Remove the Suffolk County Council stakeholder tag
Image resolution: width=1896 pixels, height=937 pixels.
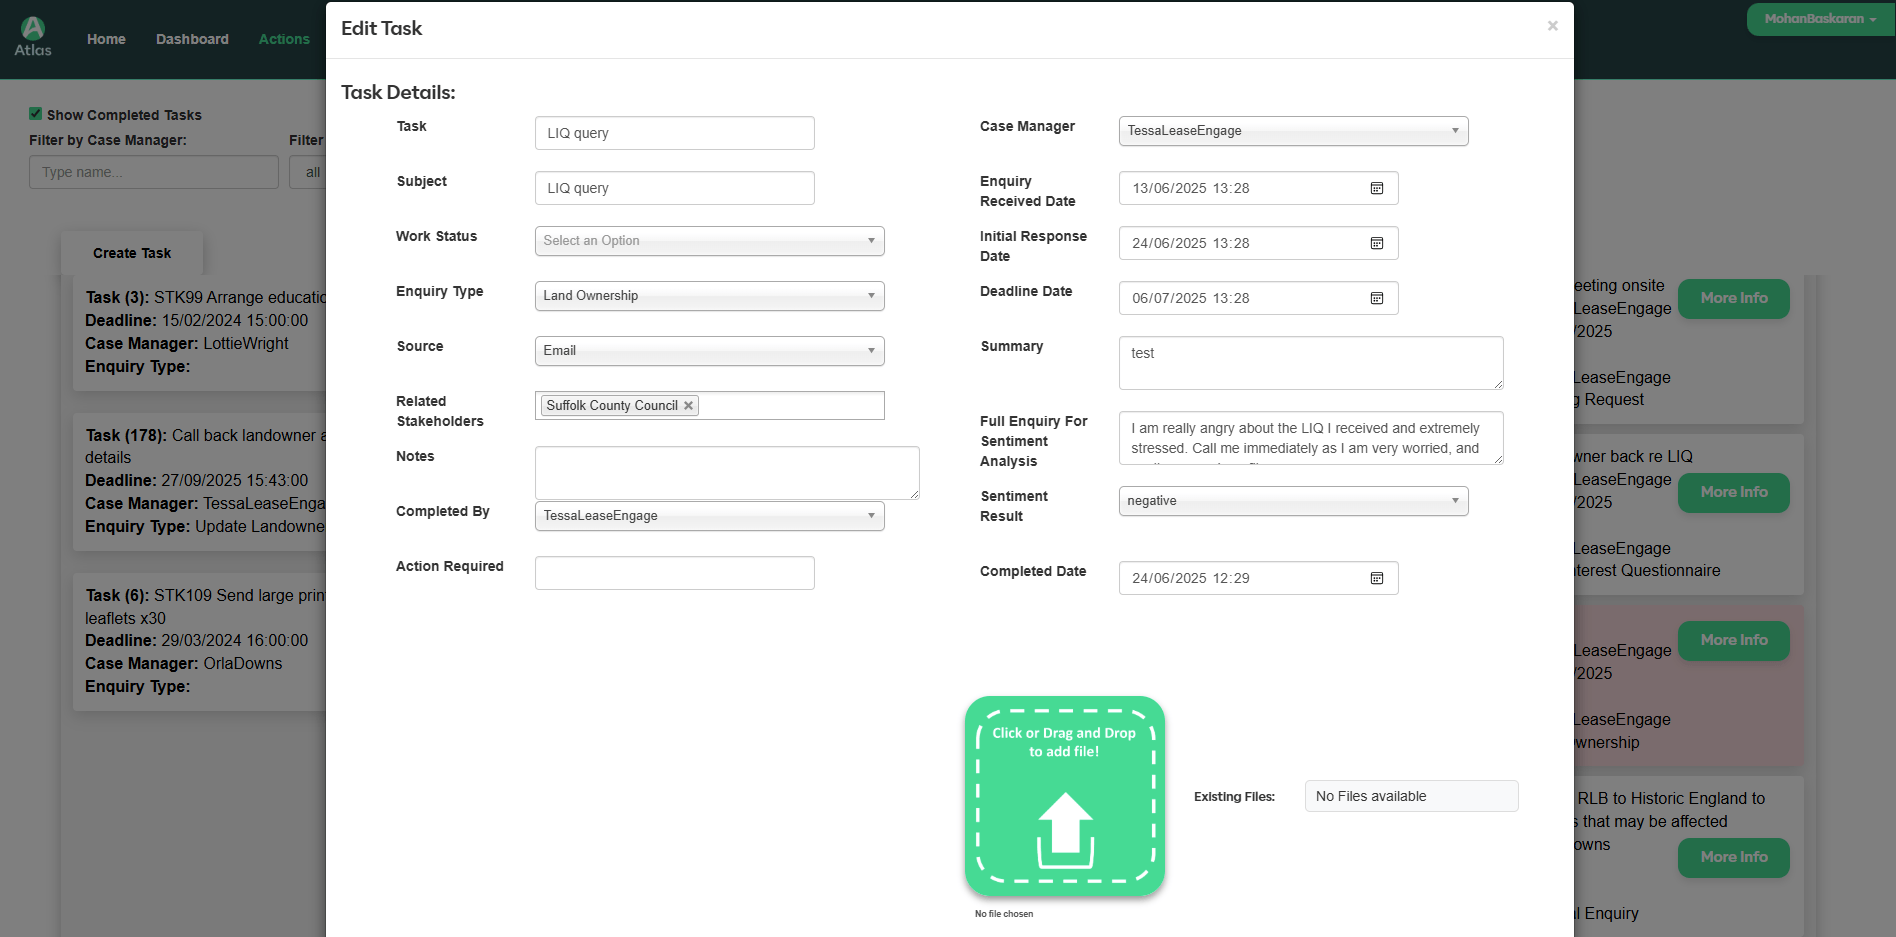point(688,406)
